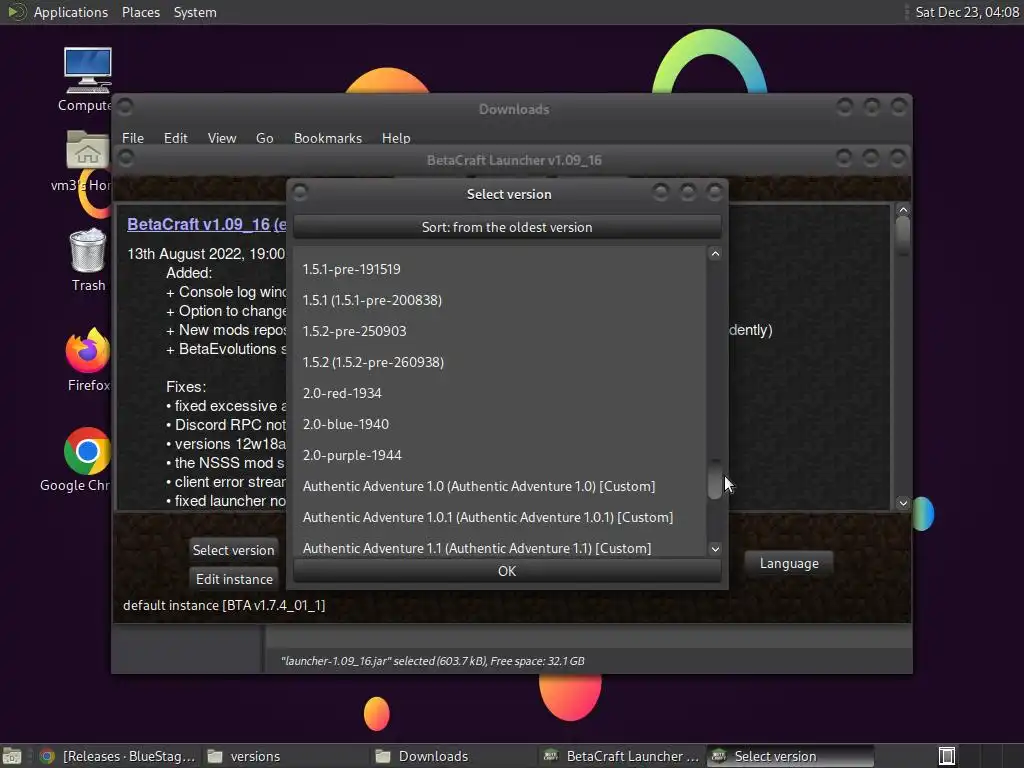
Task: Open Edit menu in Downloads window
Action: (175, 138)
